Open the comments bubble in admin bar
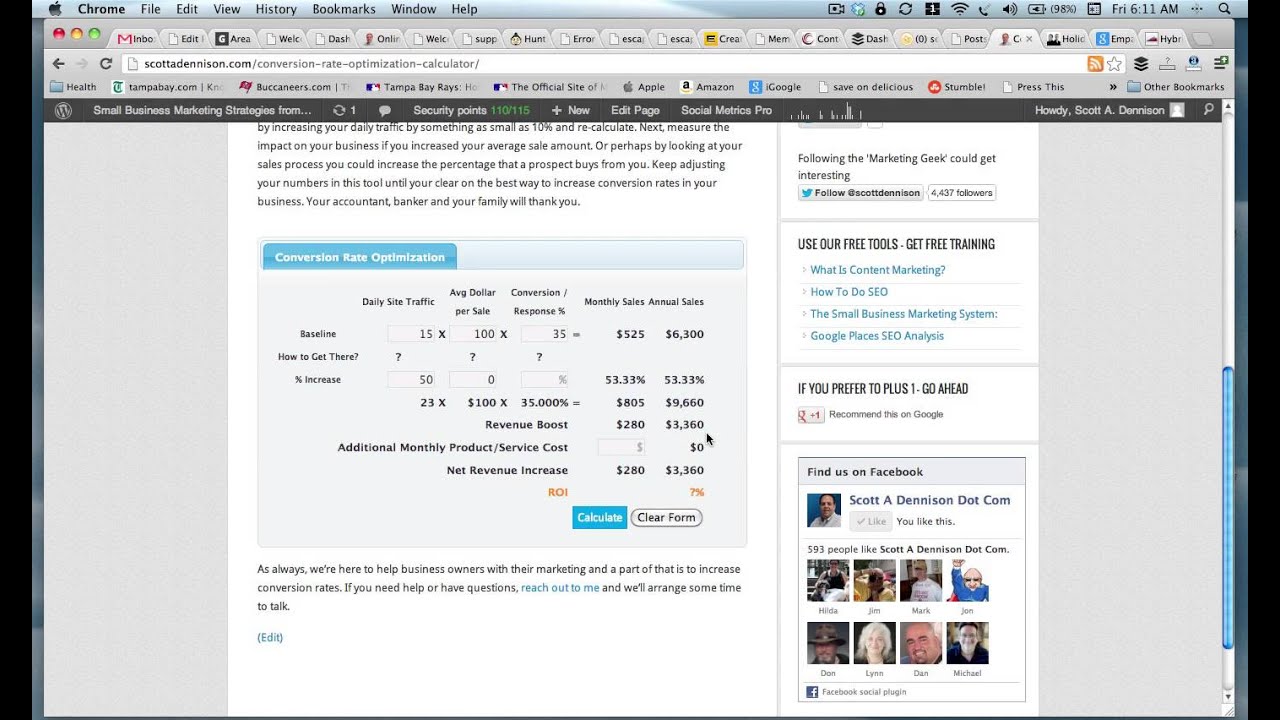 click(x=385, y=110)
